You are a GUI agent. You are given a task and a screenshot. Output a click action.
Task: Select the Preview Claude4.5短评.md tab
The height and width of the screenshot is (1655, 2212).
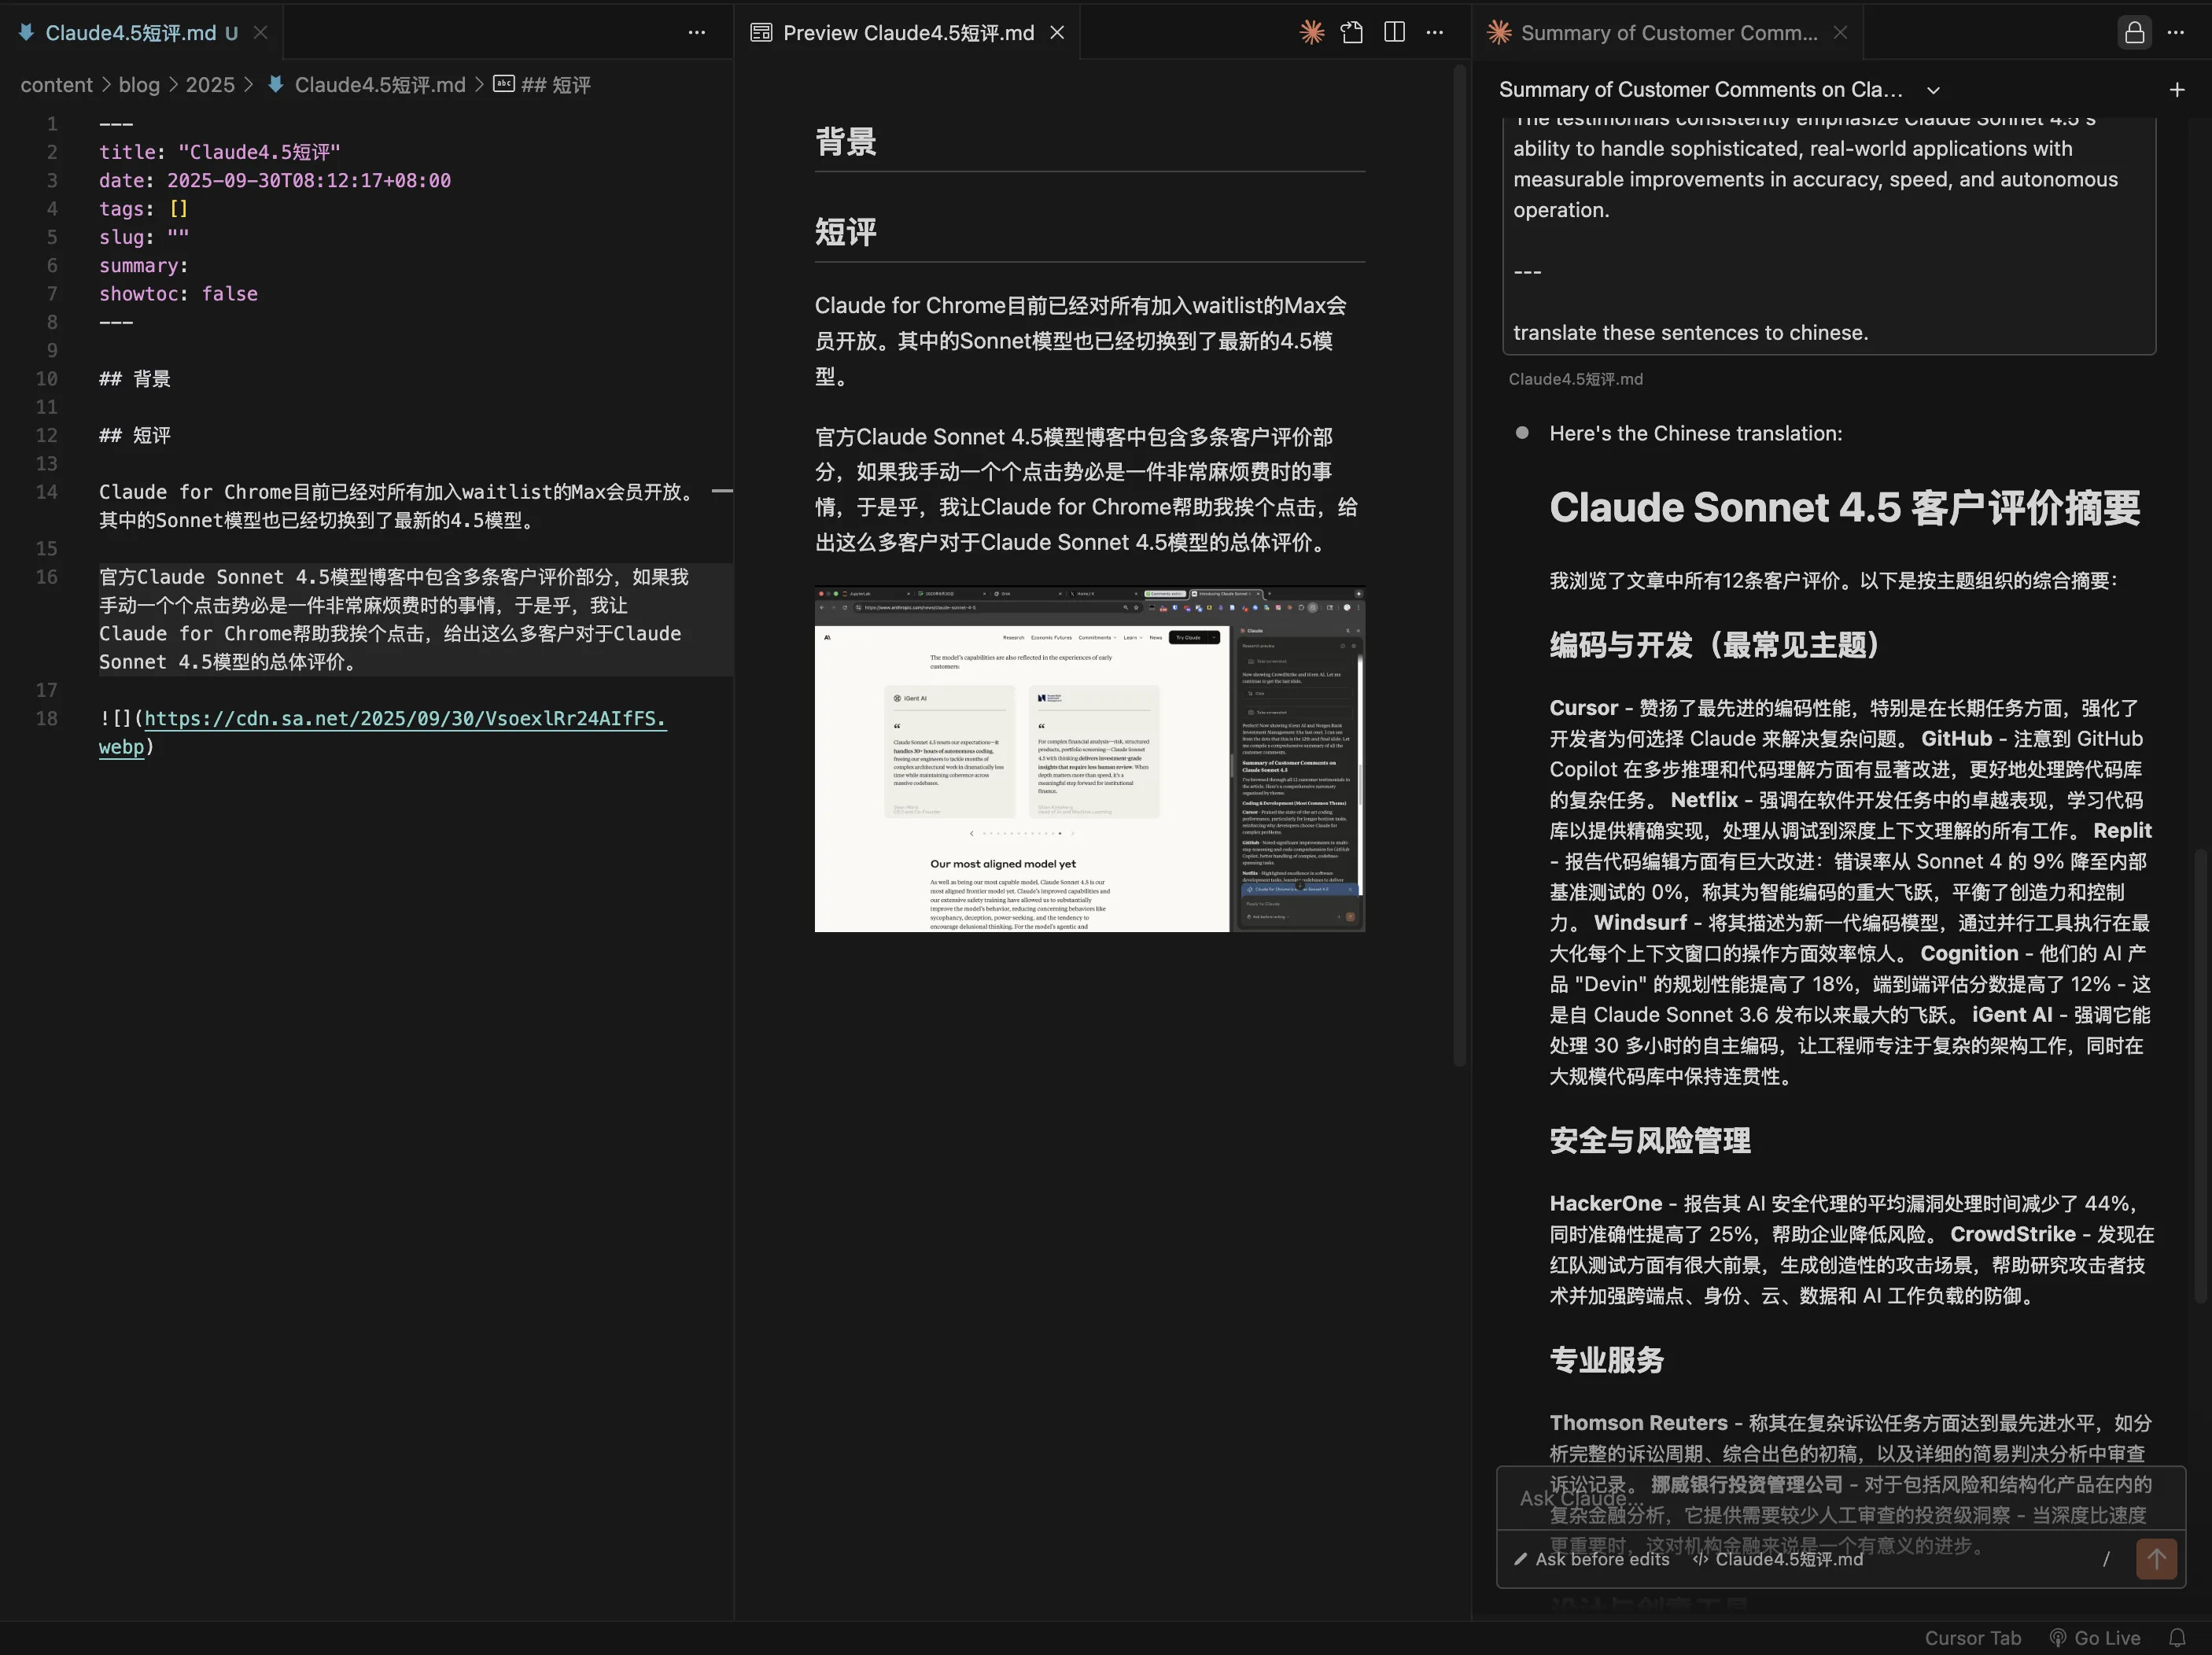pyautogui.click(x=907, y=32)
